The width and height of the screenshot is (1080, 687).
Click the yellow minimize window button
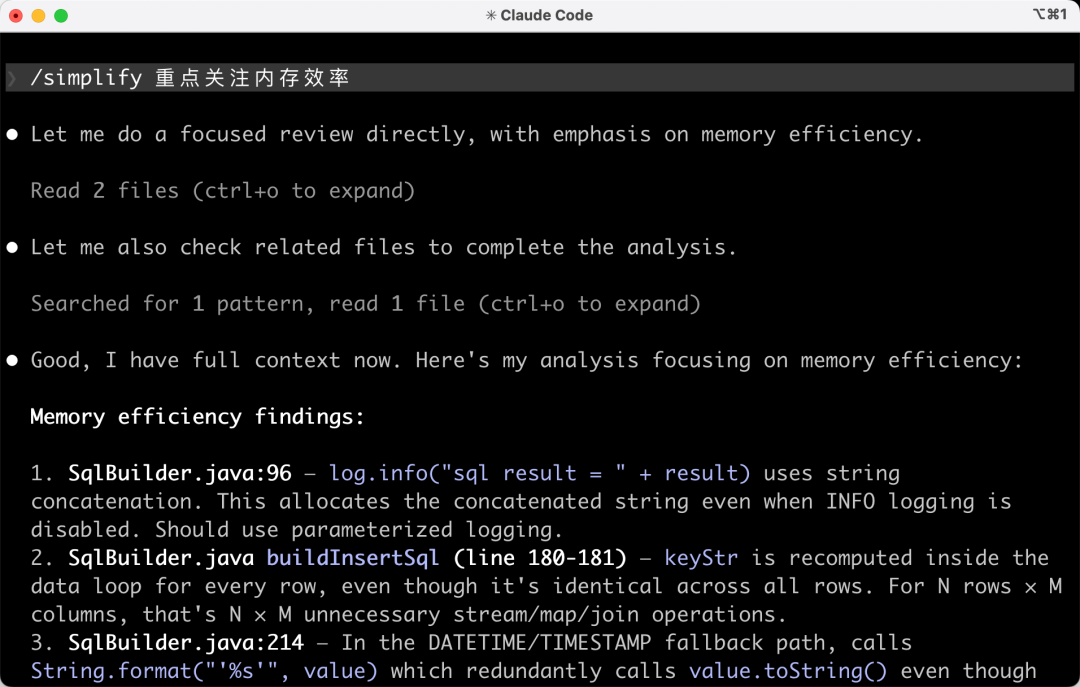39,15
